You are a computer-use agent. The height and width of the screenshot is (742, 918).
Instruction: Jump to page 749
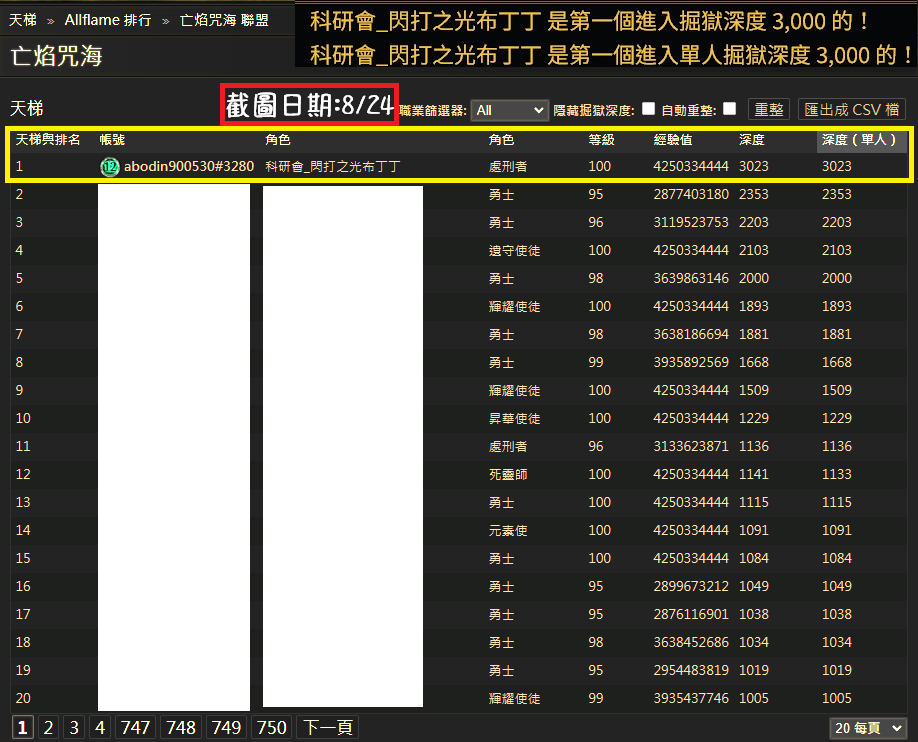226,727
